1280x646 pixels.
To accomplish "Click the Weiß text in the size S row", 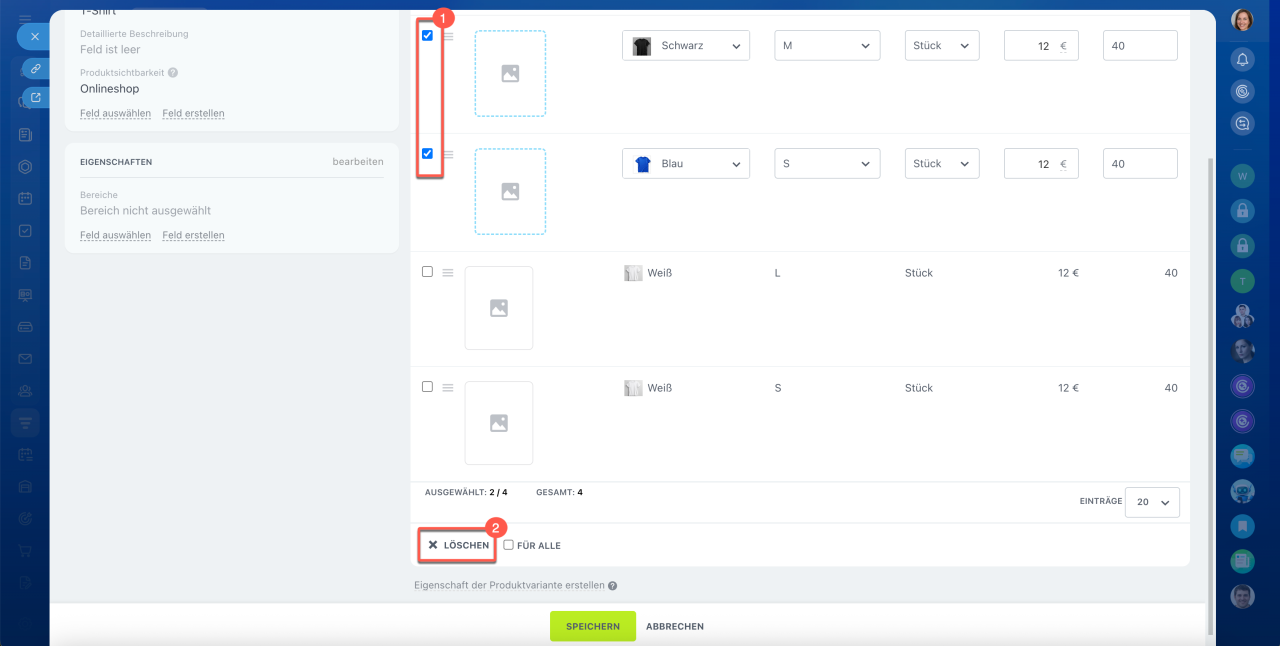I will [660, 388].
